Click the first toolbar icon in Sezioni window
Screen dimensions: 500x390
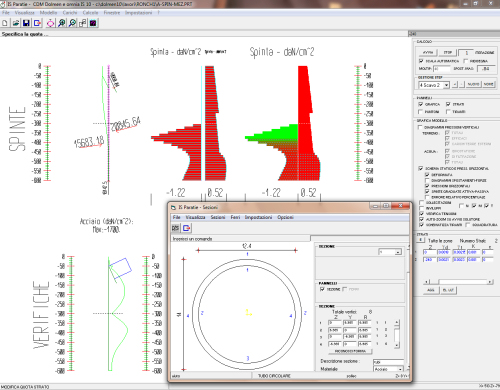click(x=175, y=228)
